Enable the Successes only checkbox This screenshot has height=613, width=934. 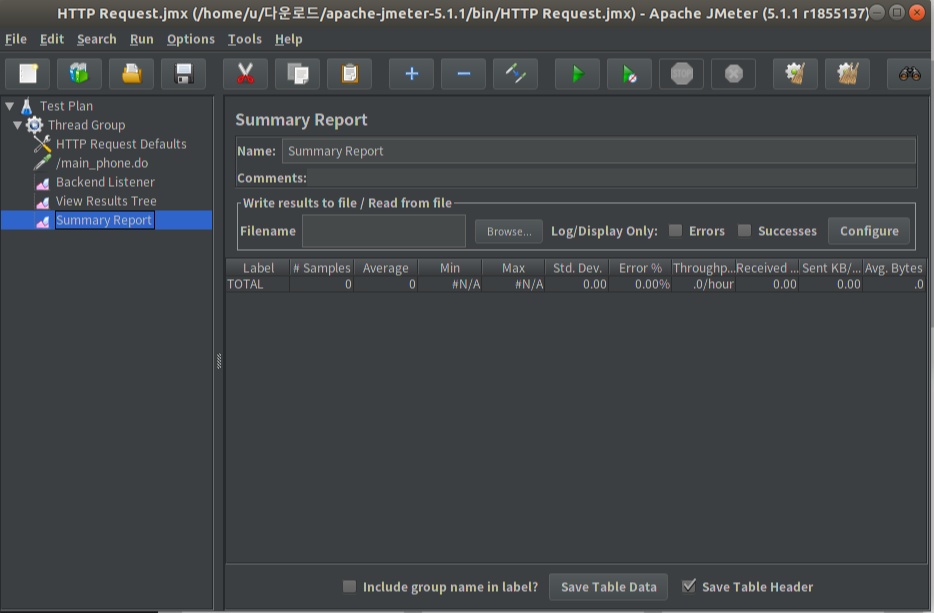tap(744, 231)
